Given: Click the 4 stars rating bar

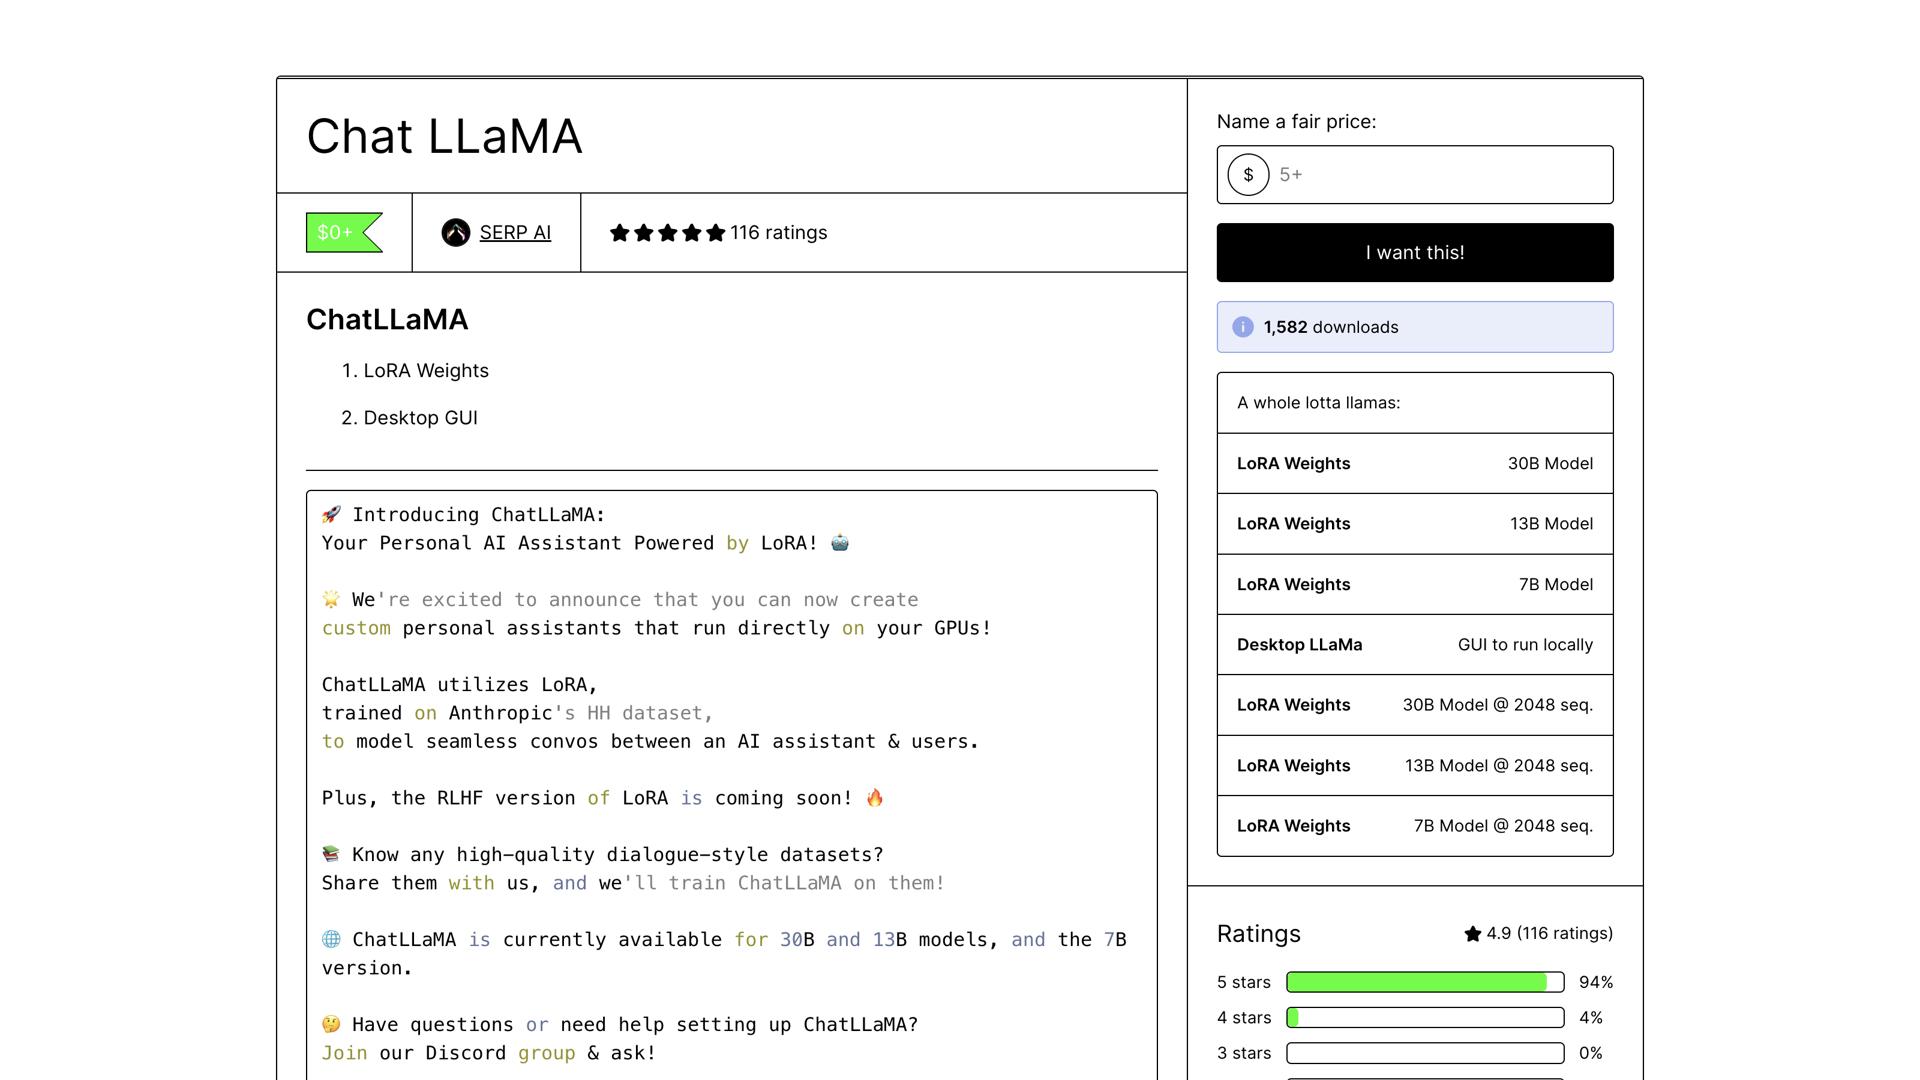Looking at the screenshot, I should coord(1424,1017).
